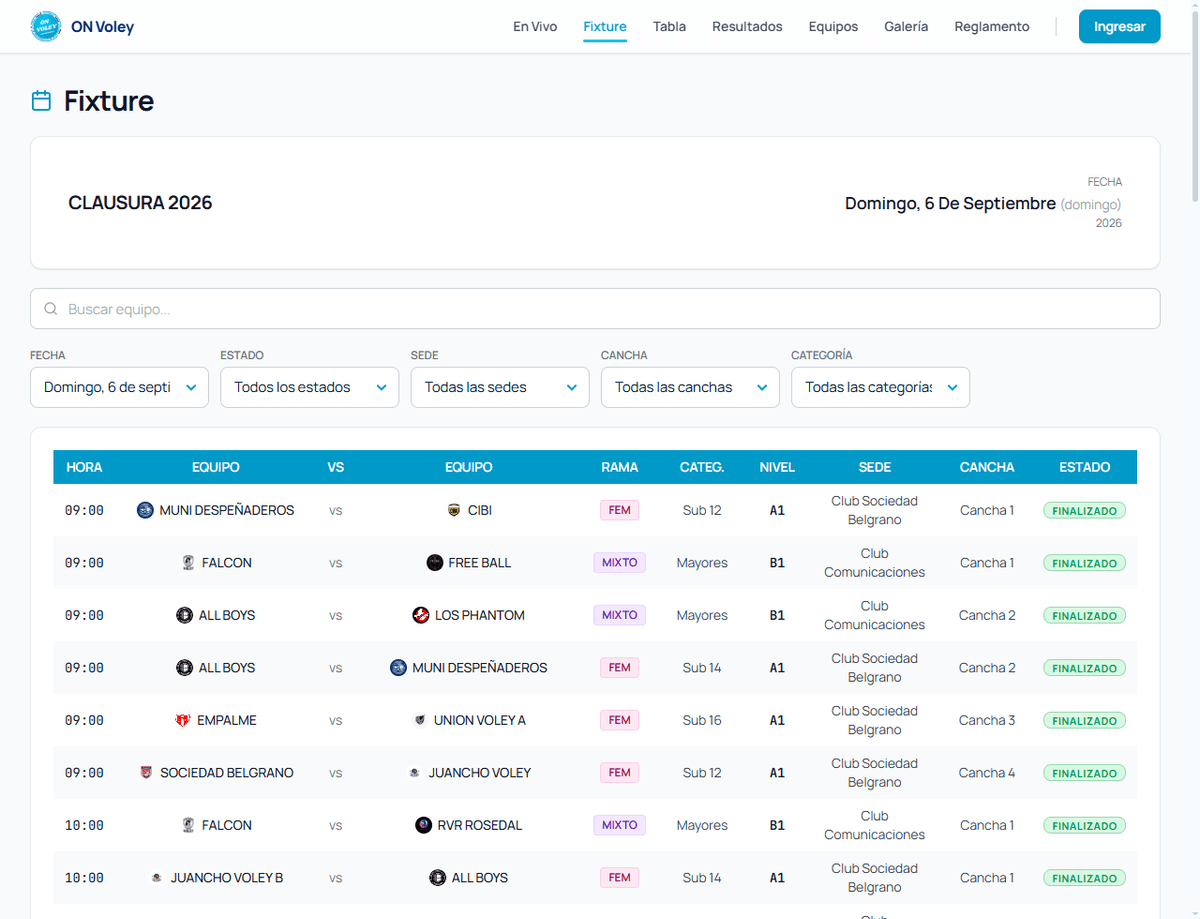
Task: Click the Buscar equipo search field
Action: (595, 309)
